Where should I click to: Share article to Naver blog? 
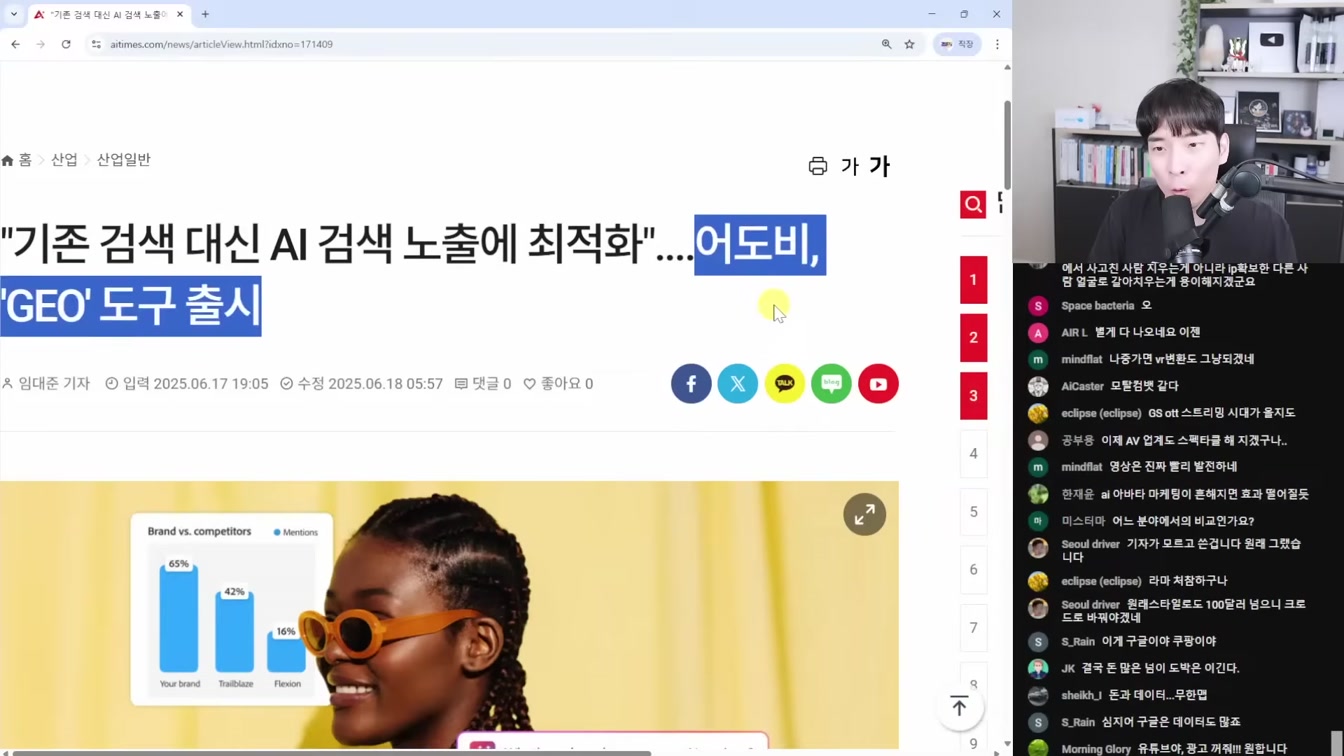point(831,384)
